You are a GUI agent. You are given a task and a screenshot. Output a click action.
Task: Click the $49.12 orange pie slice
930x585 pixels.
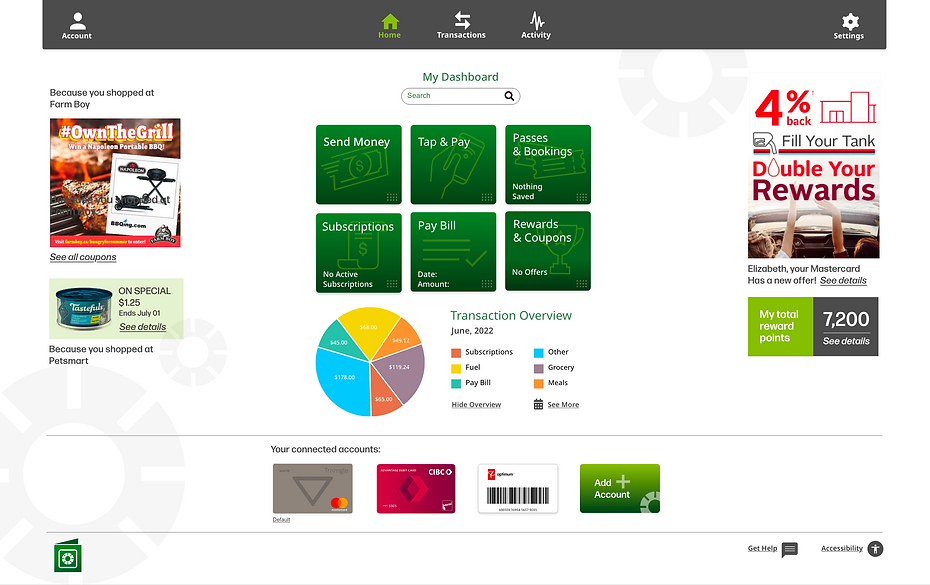coord(402,339)
